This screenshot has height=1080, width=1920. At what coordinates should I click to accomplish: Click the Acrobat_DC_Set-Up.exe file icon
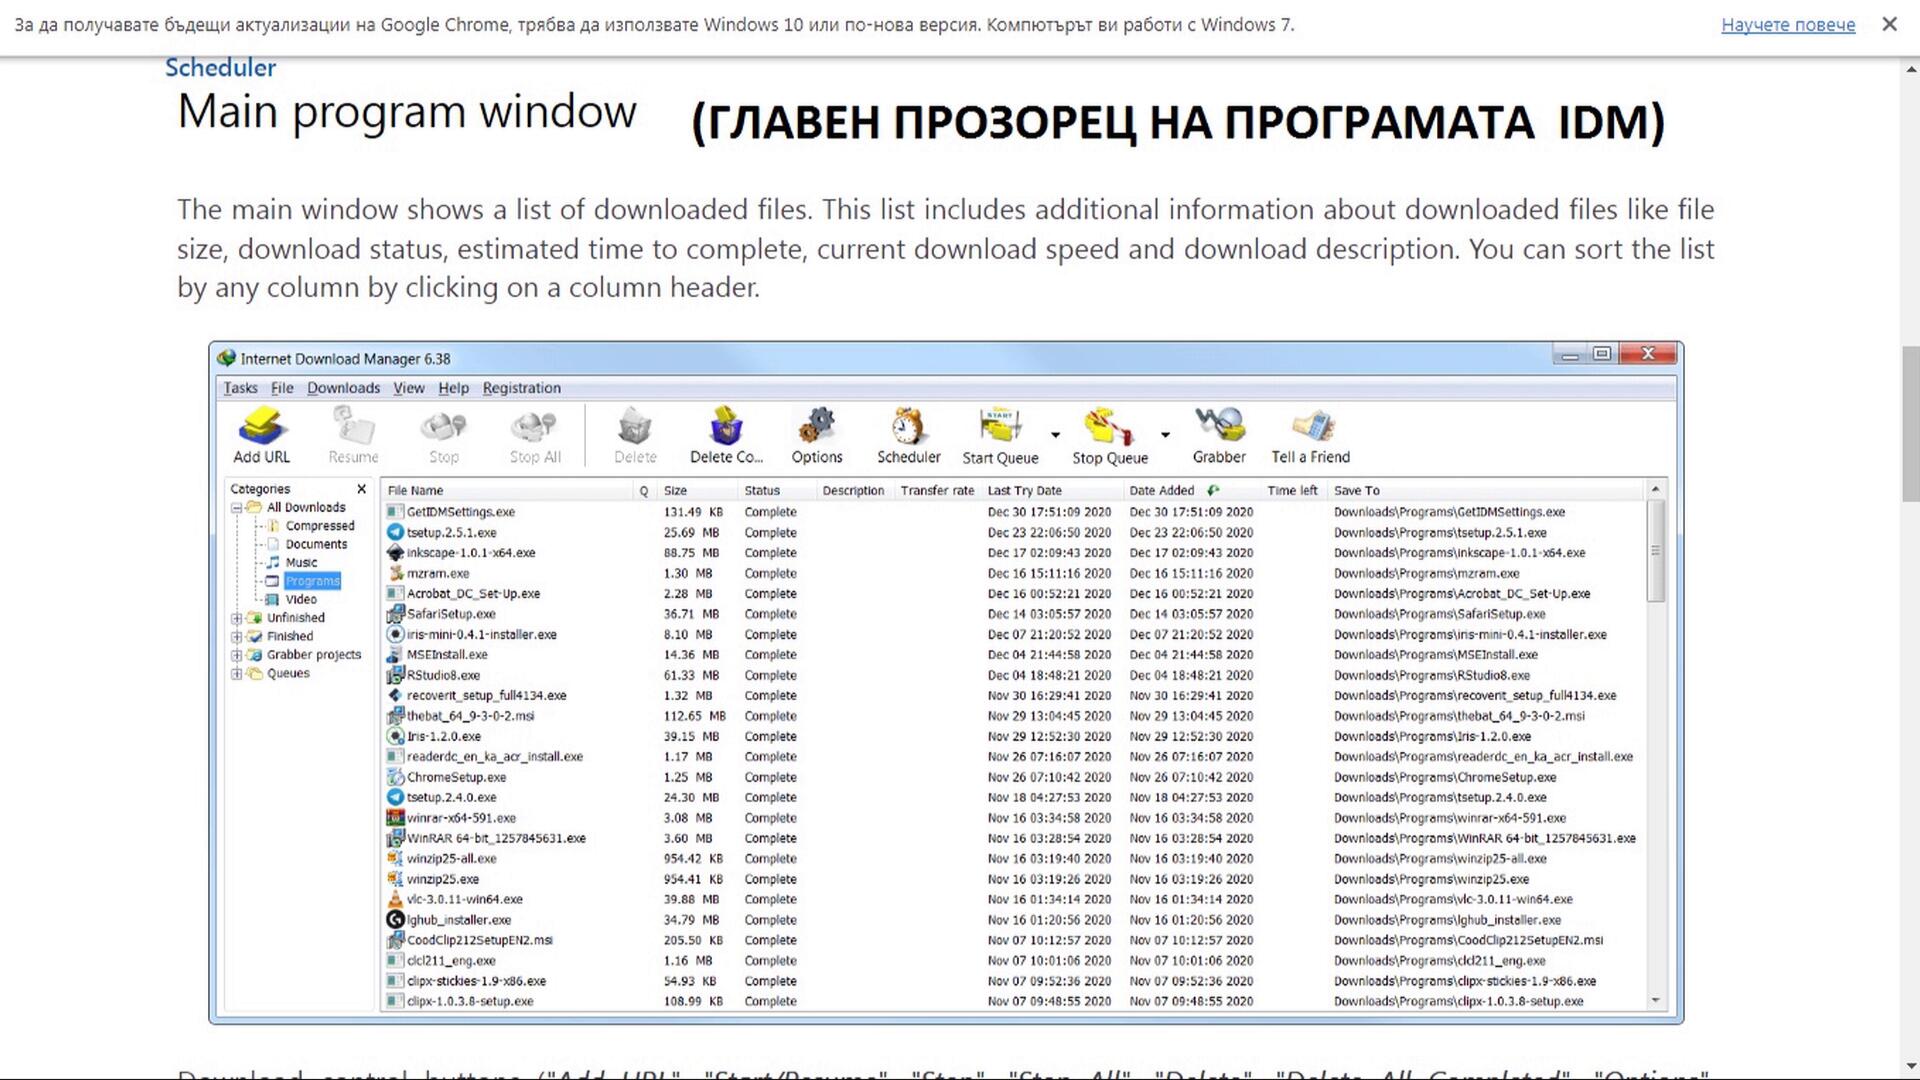pyautogui.click(x=395, y=593)
